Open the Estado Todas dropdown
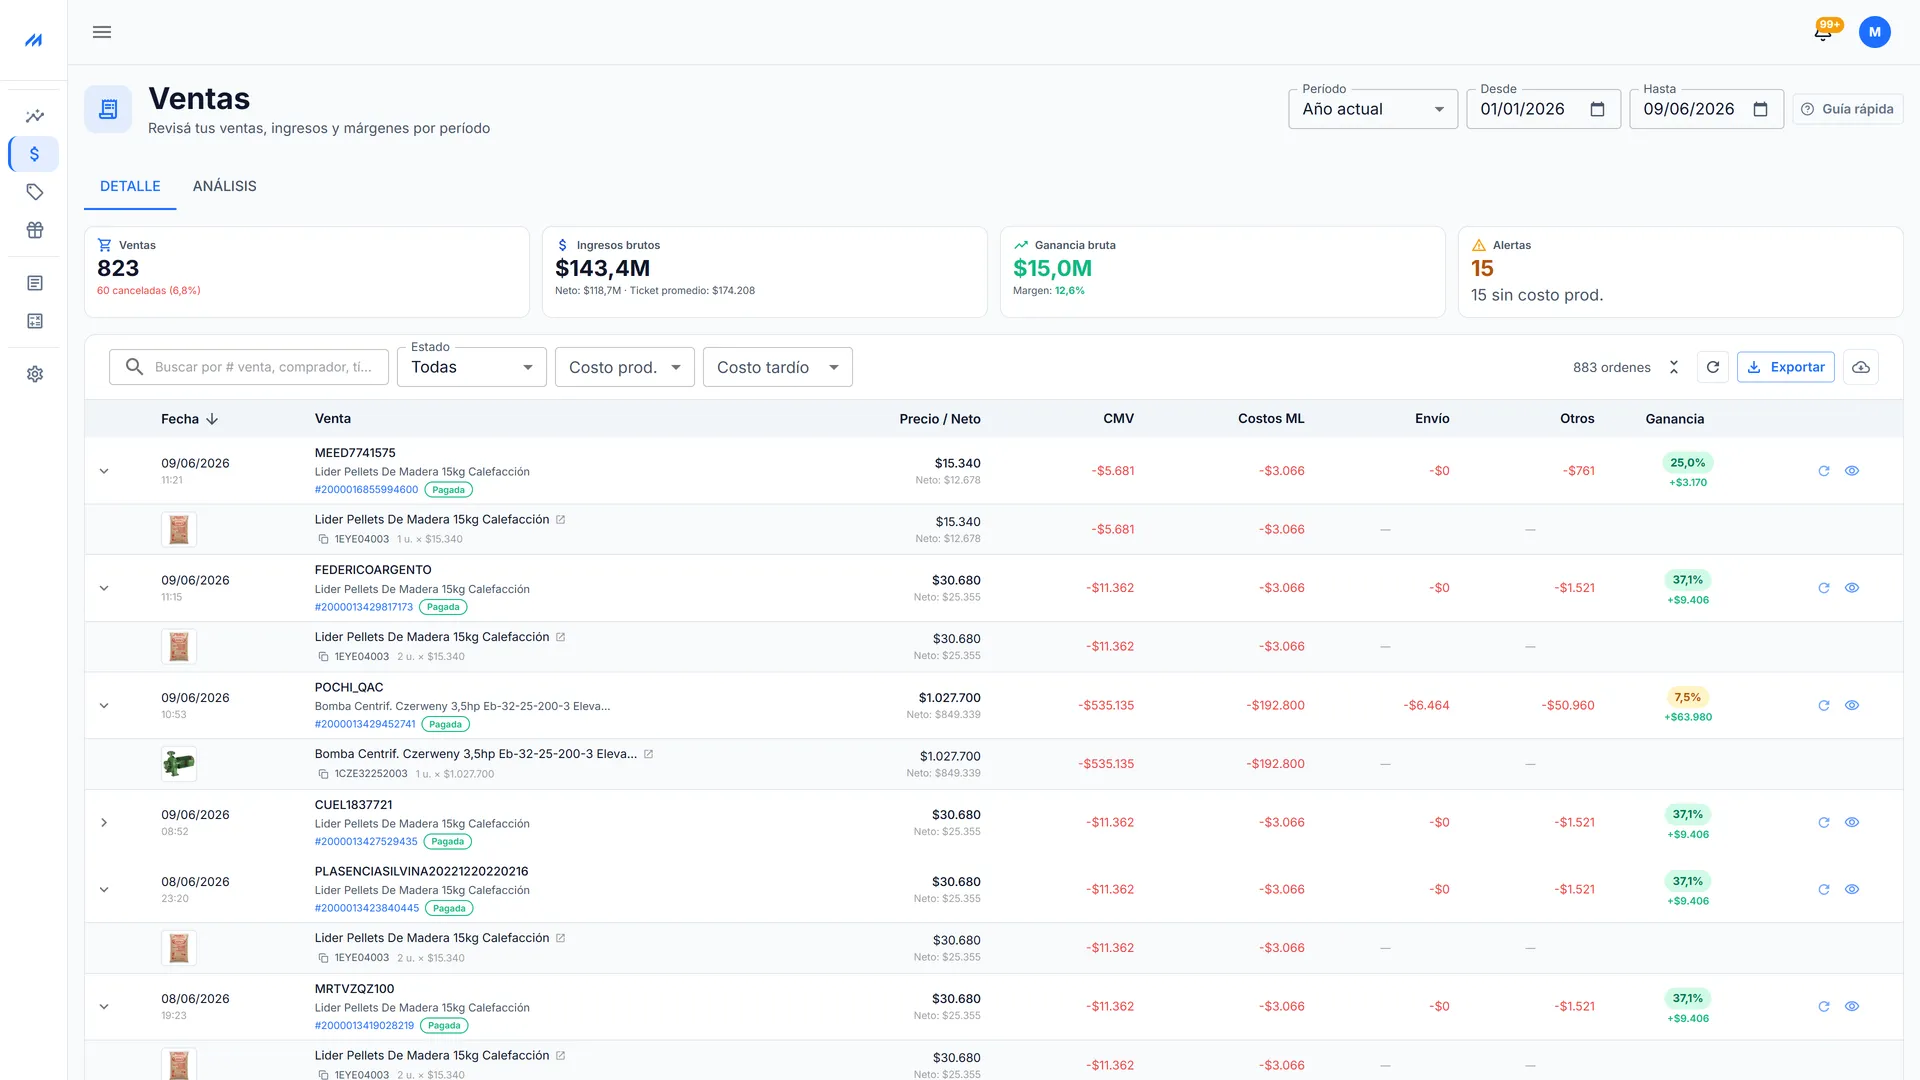 click(472, 367)
